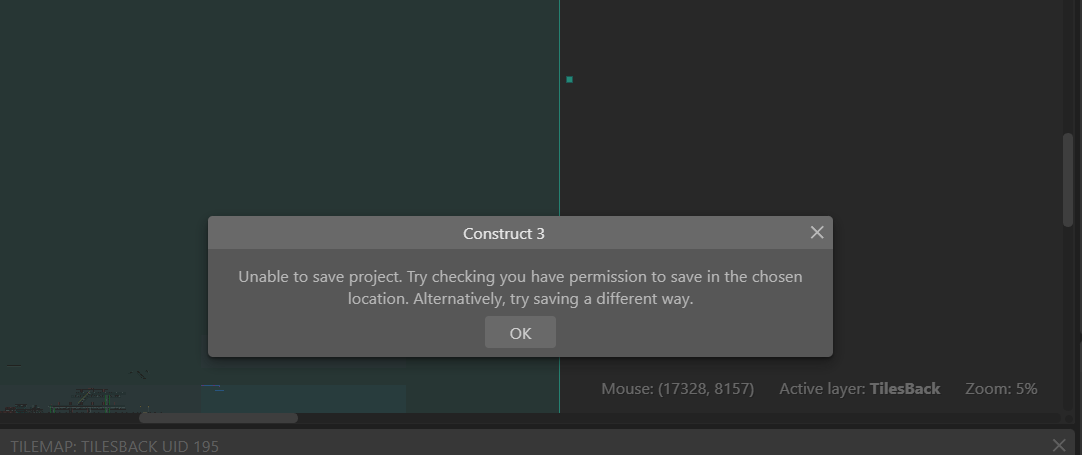
Task: Click vertical scrollbar track below the thumb
Action: tap(1067, 300)
